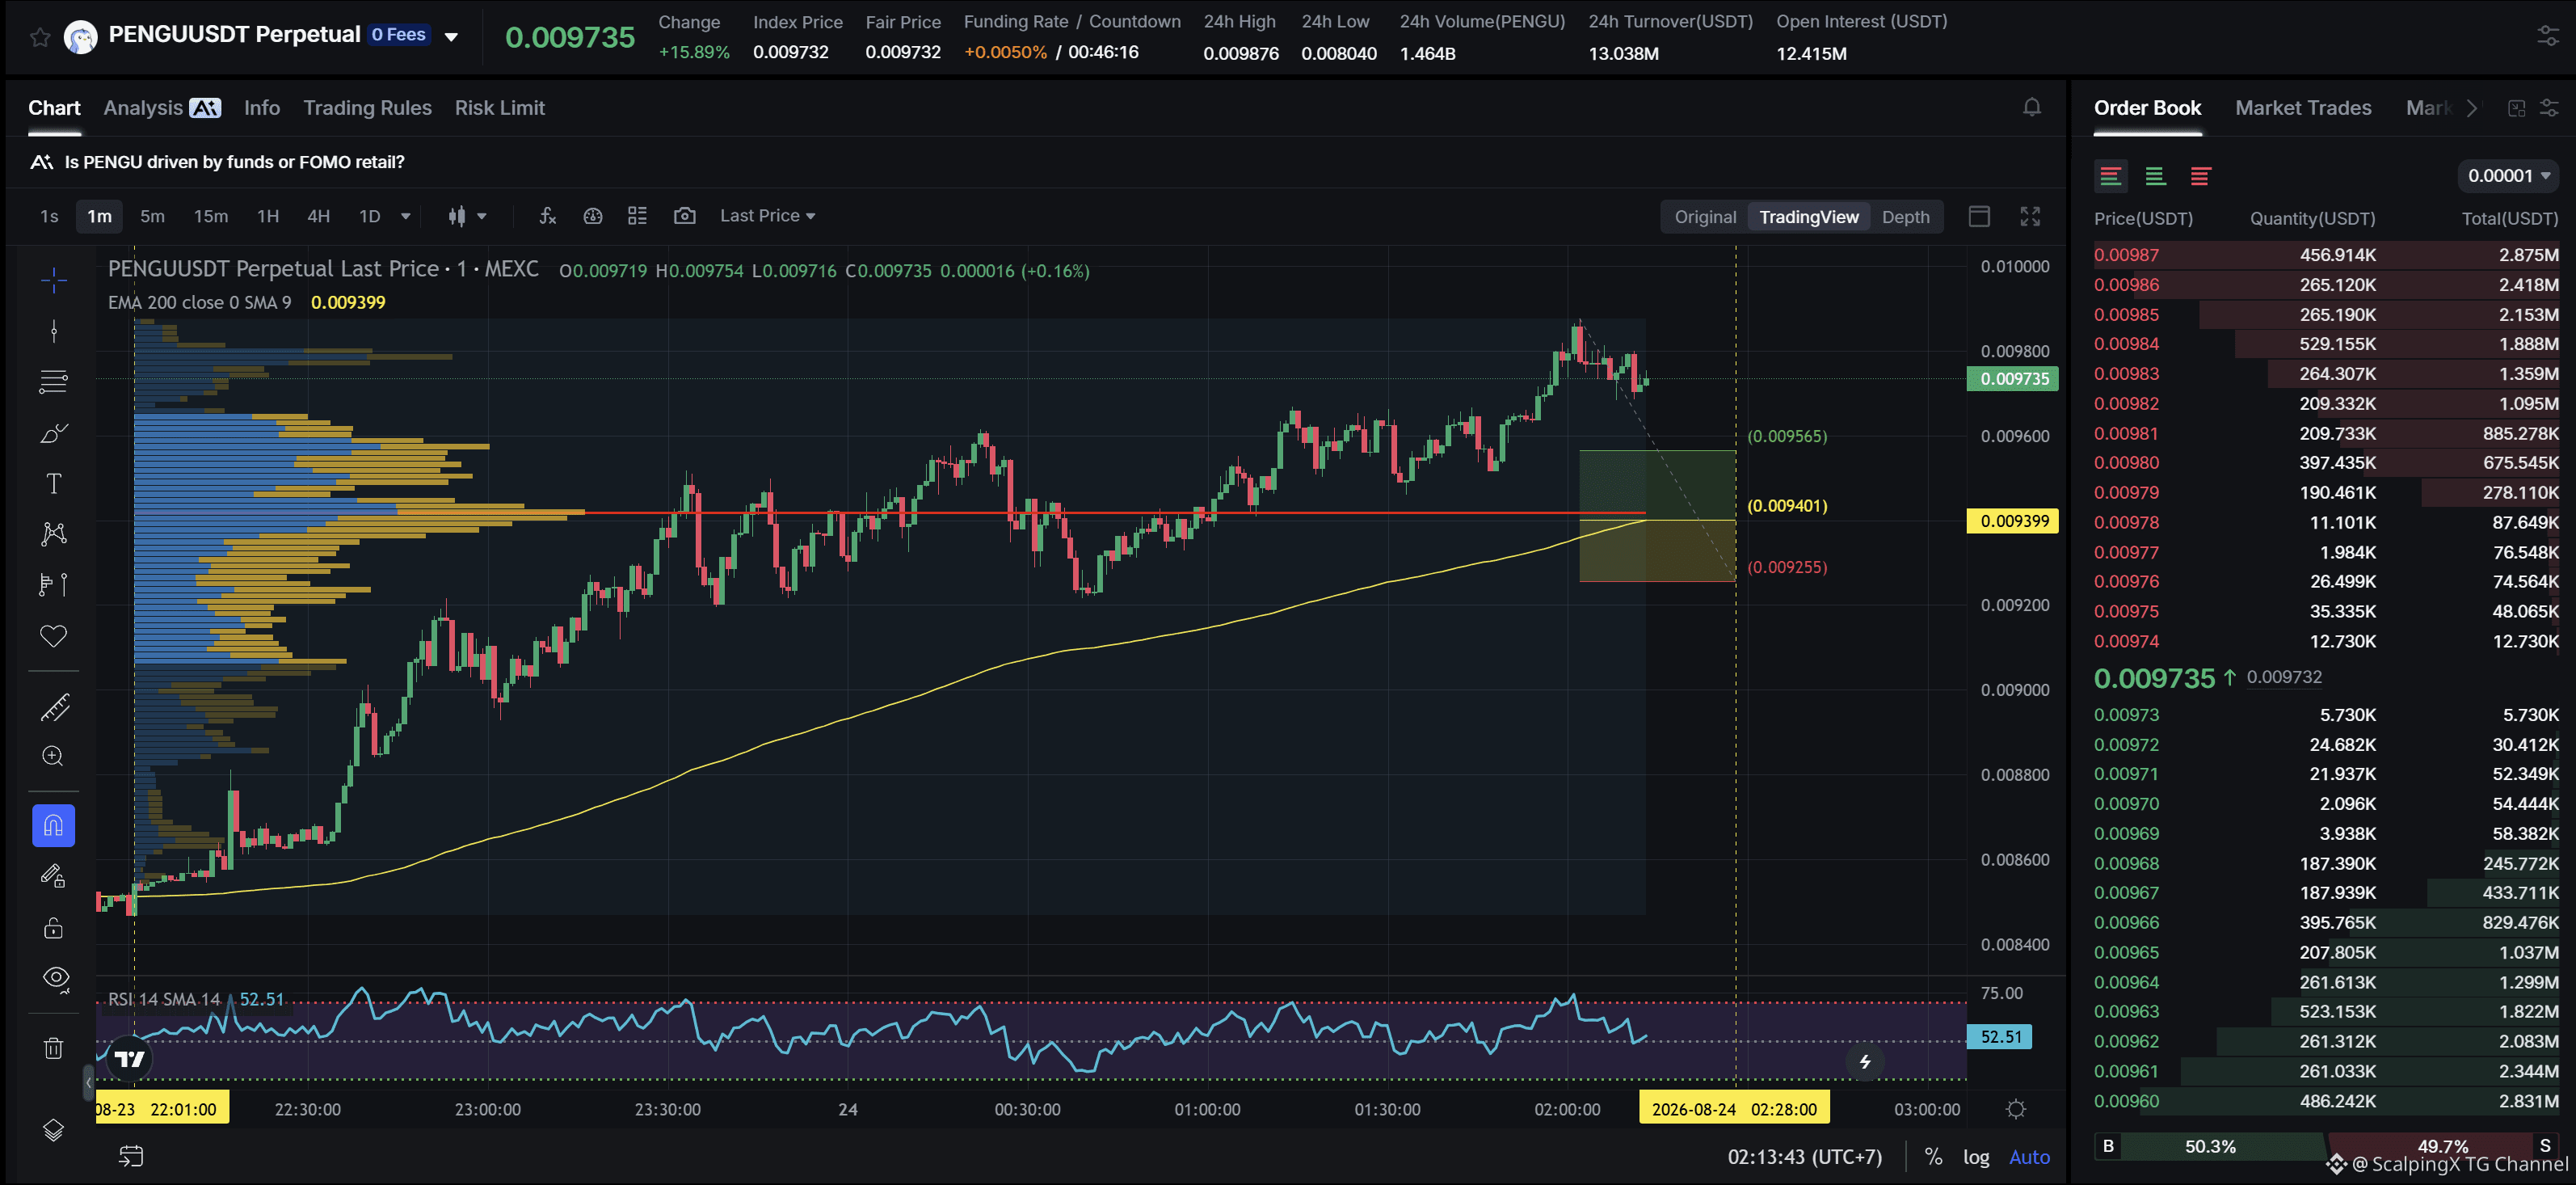Toggle the chart panel layout icon
Viewport: 2576px width, 1185px height.
(x=1980, y=217)
